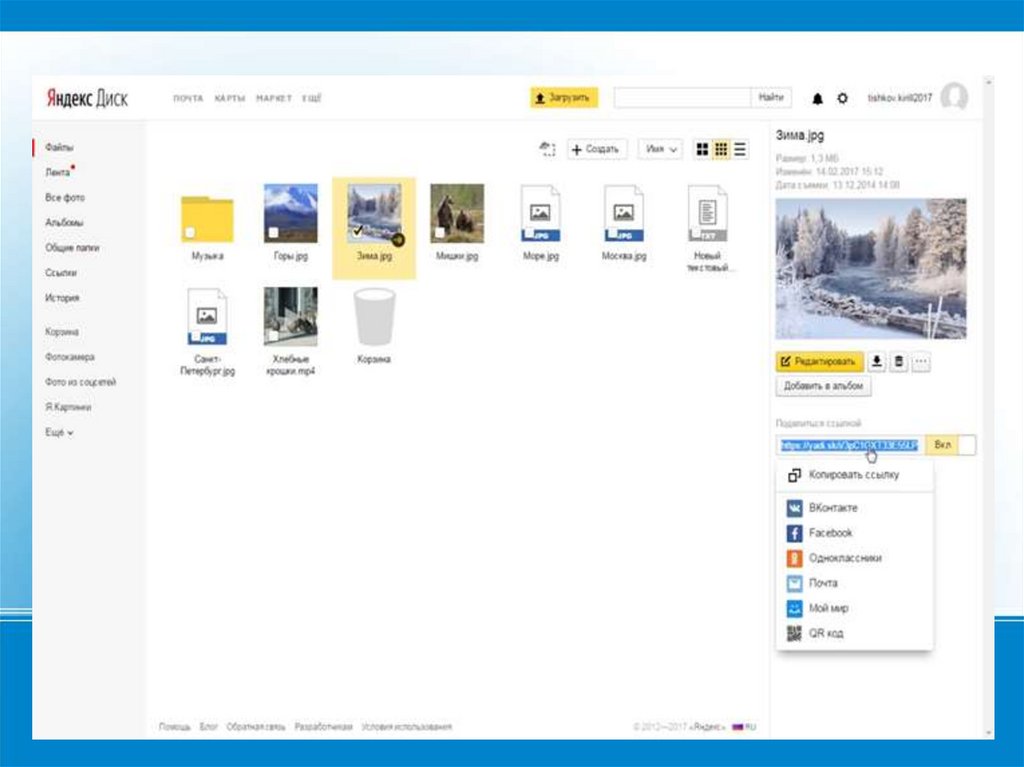Switch to list view
This screenshot has height=767, width=1024.
[x=740, y=150]
